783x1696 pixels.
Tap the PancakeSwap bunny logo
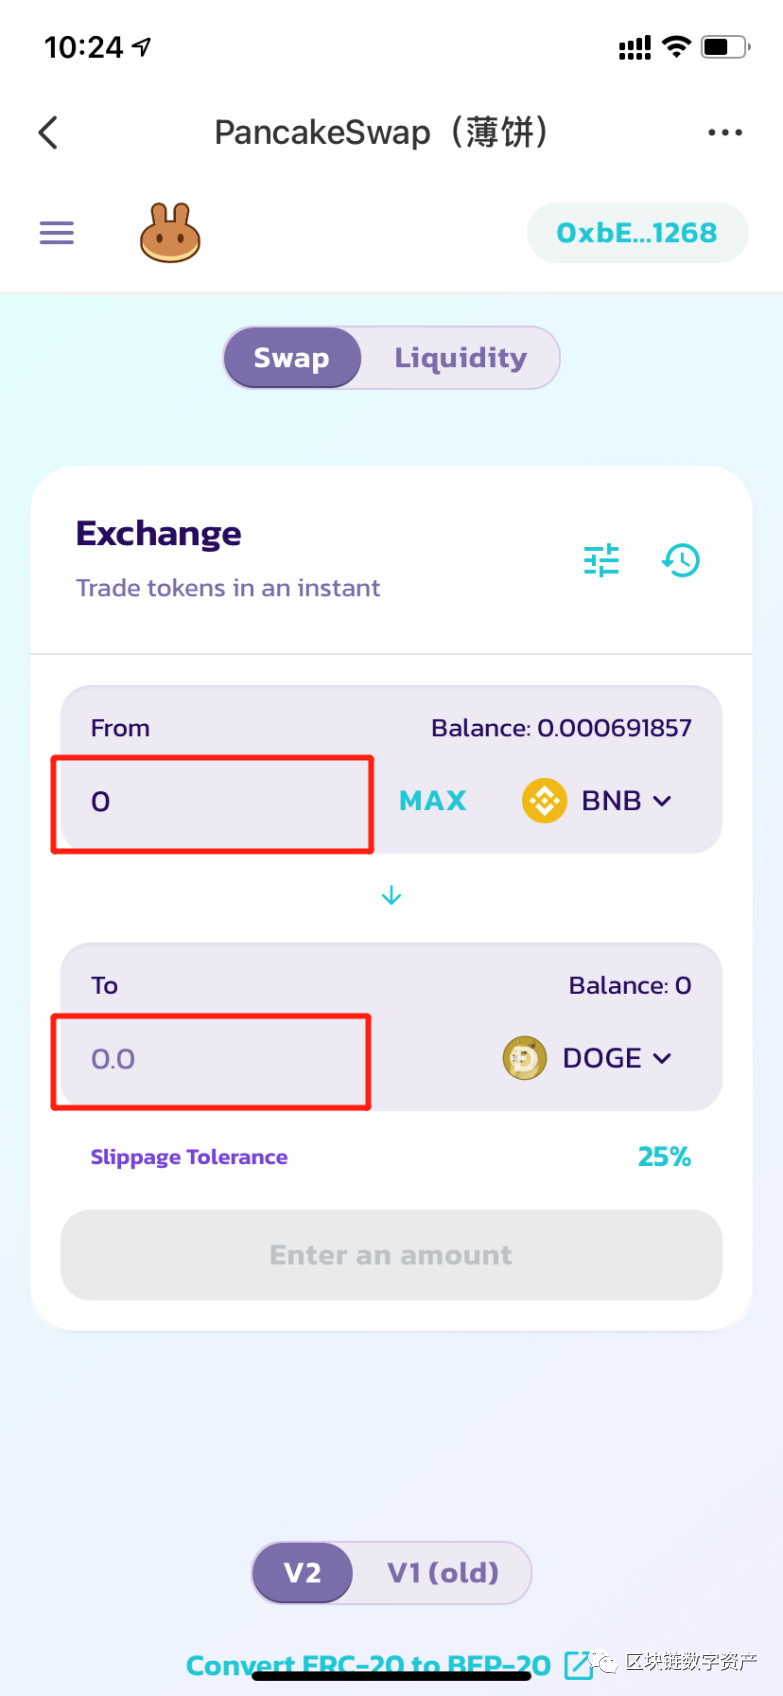(170, 233)
